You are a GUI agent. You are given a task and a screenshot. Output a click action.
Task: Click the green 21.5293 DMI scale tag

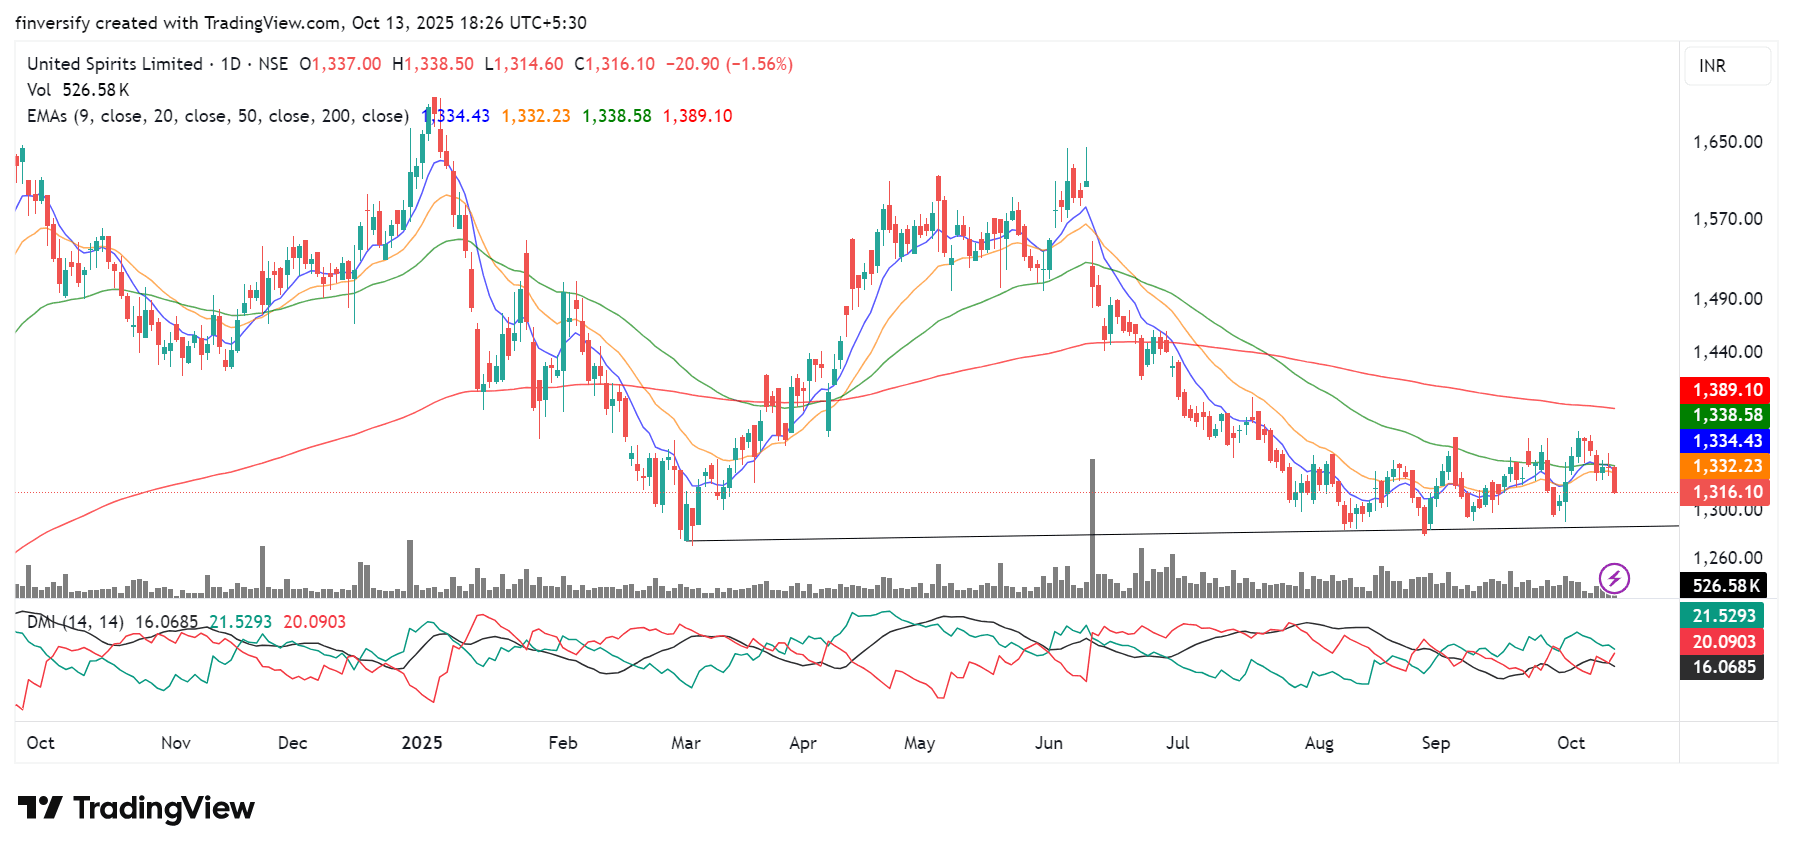click(x=1722, y=616)
